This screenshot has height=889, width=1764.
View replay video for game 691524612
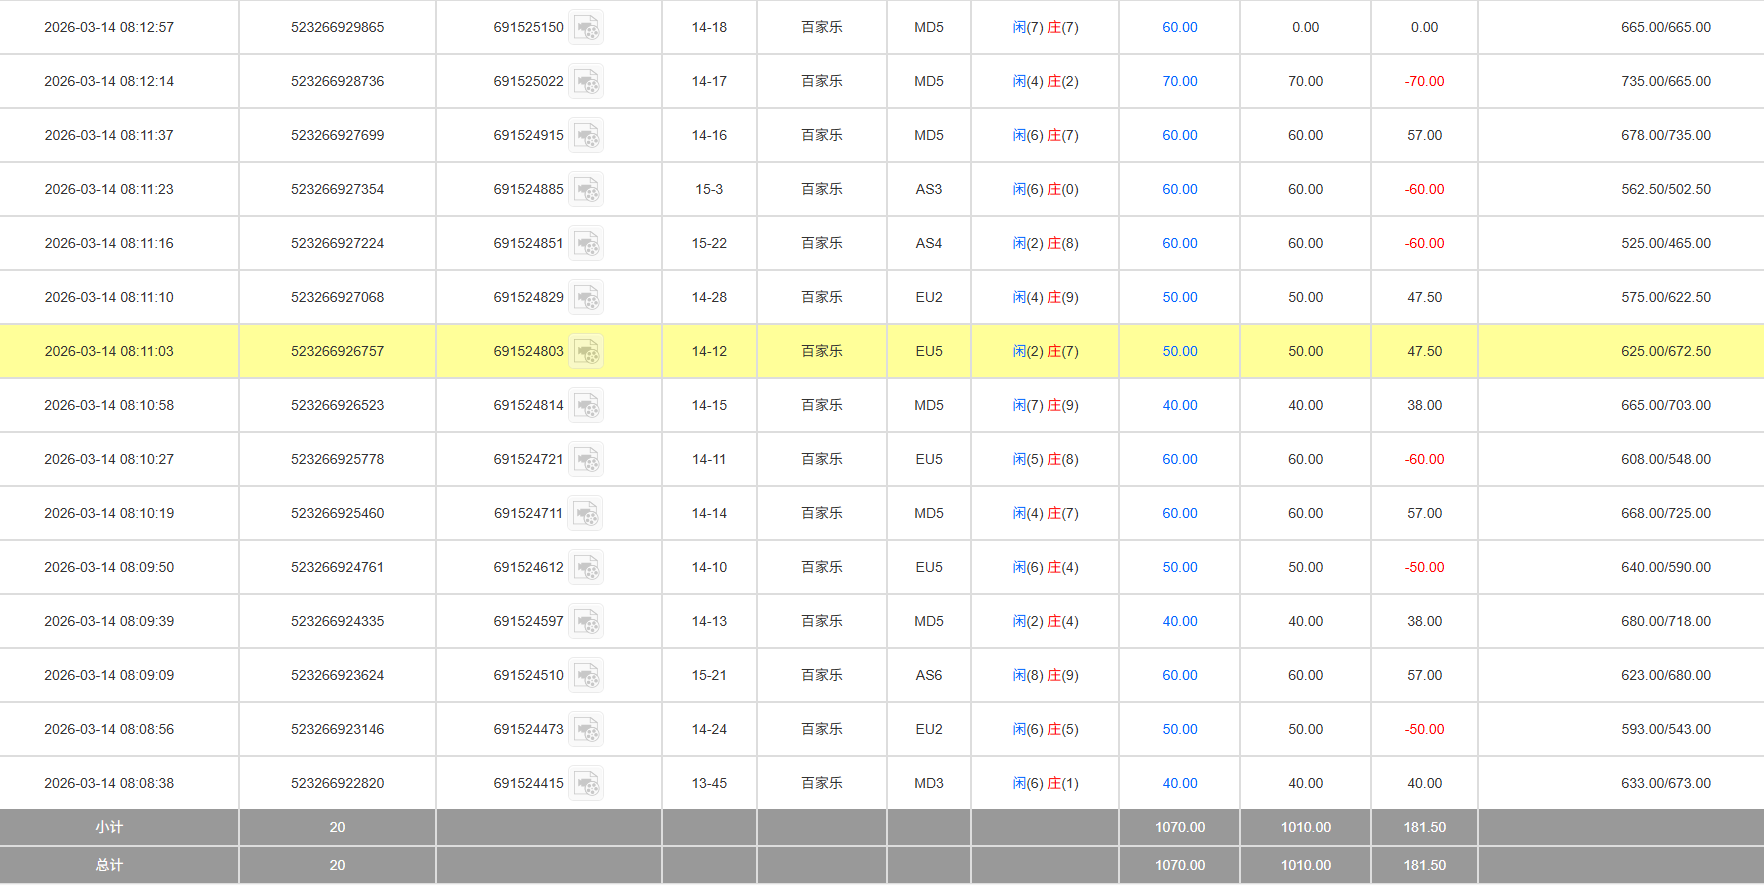click(586, 568)
